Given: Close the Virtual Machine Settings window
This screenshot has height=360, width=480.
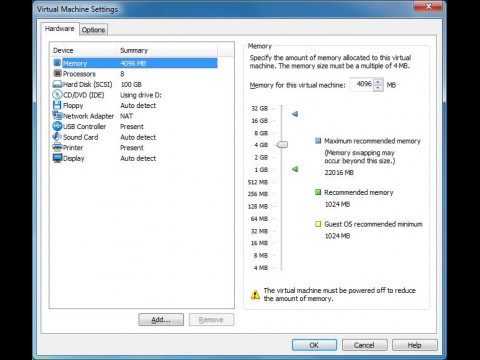Looking at the screenshot, I should (429, 6).
